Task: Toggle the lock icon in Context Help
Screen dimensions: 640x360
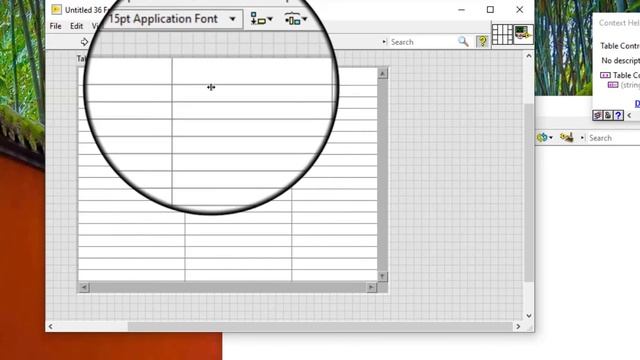Action: point(608,116)
